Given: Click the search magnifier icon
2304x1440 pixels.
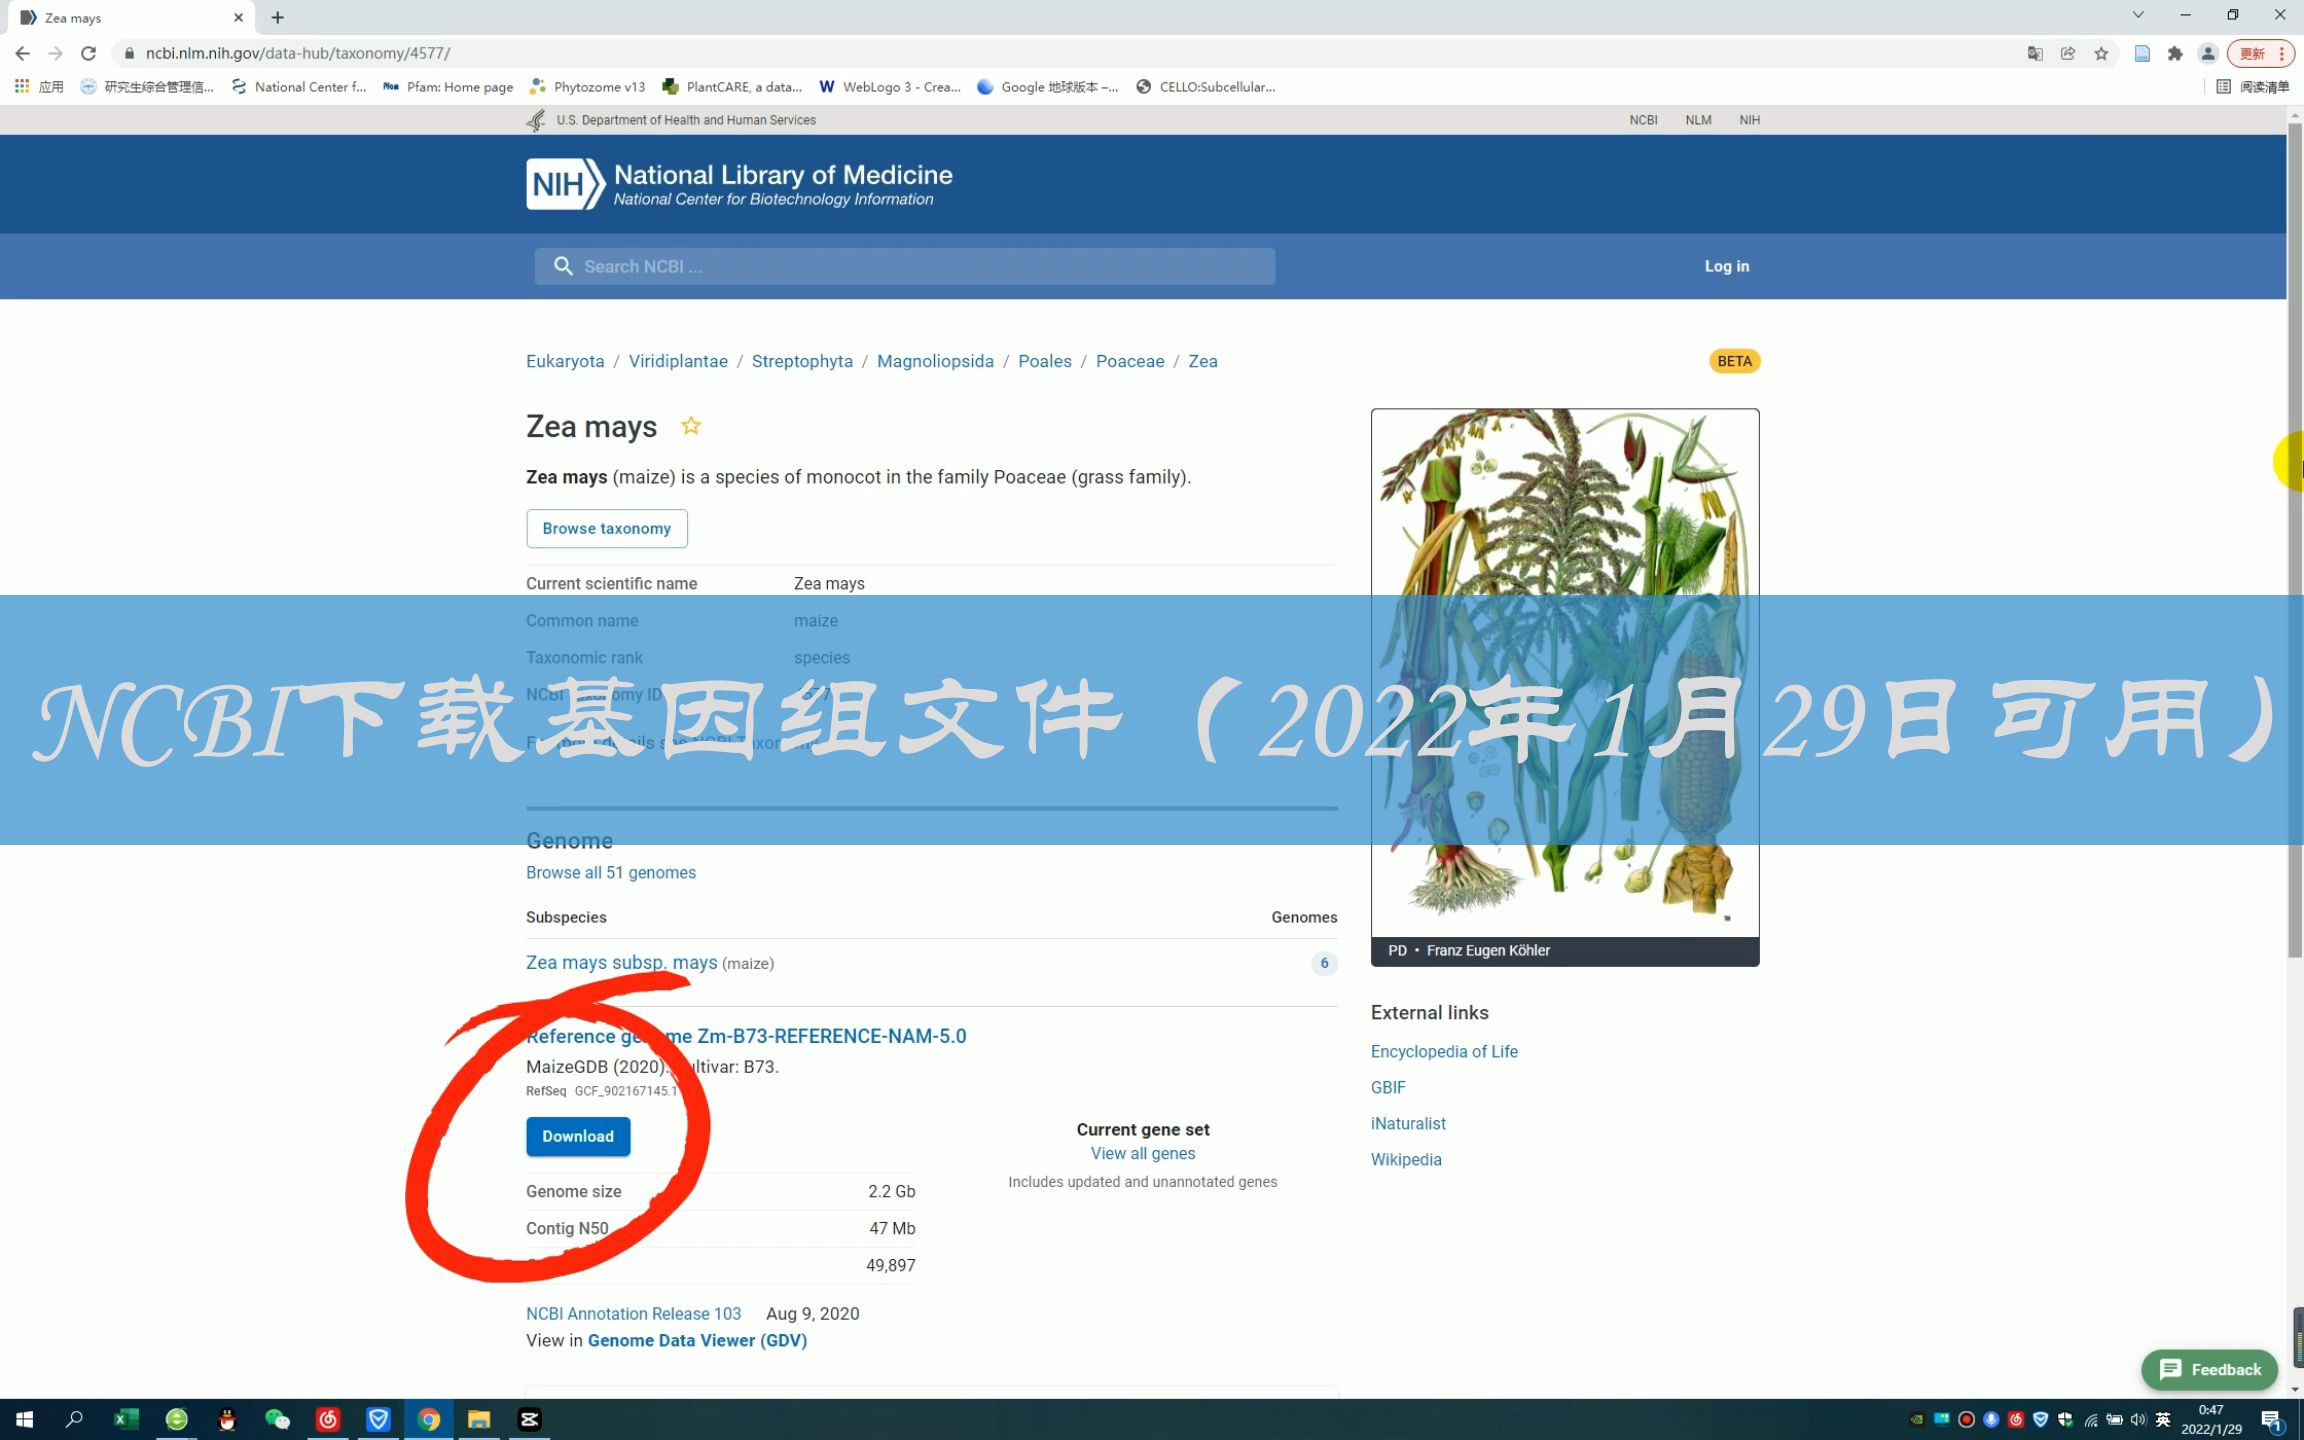Looking at the screenshot, I should pyautogui.click(x=563, y=266).
